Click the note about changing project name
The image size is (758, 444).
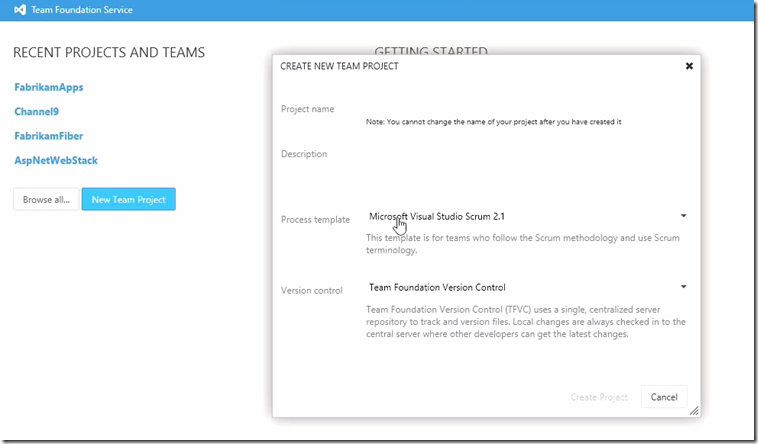494,122
